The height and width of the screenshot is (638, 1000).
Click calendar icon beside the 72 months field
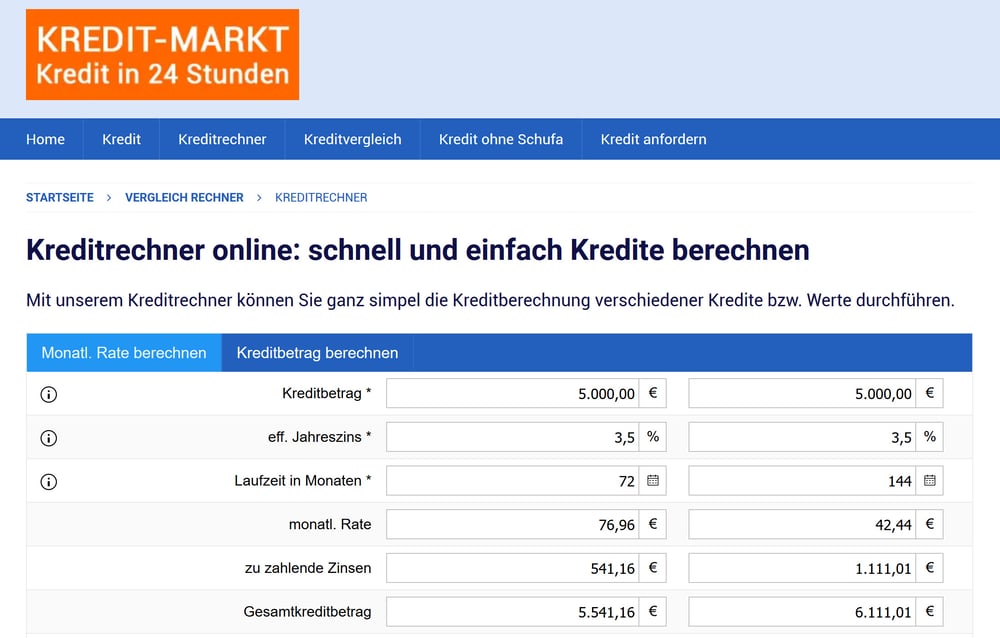(652, 480)
